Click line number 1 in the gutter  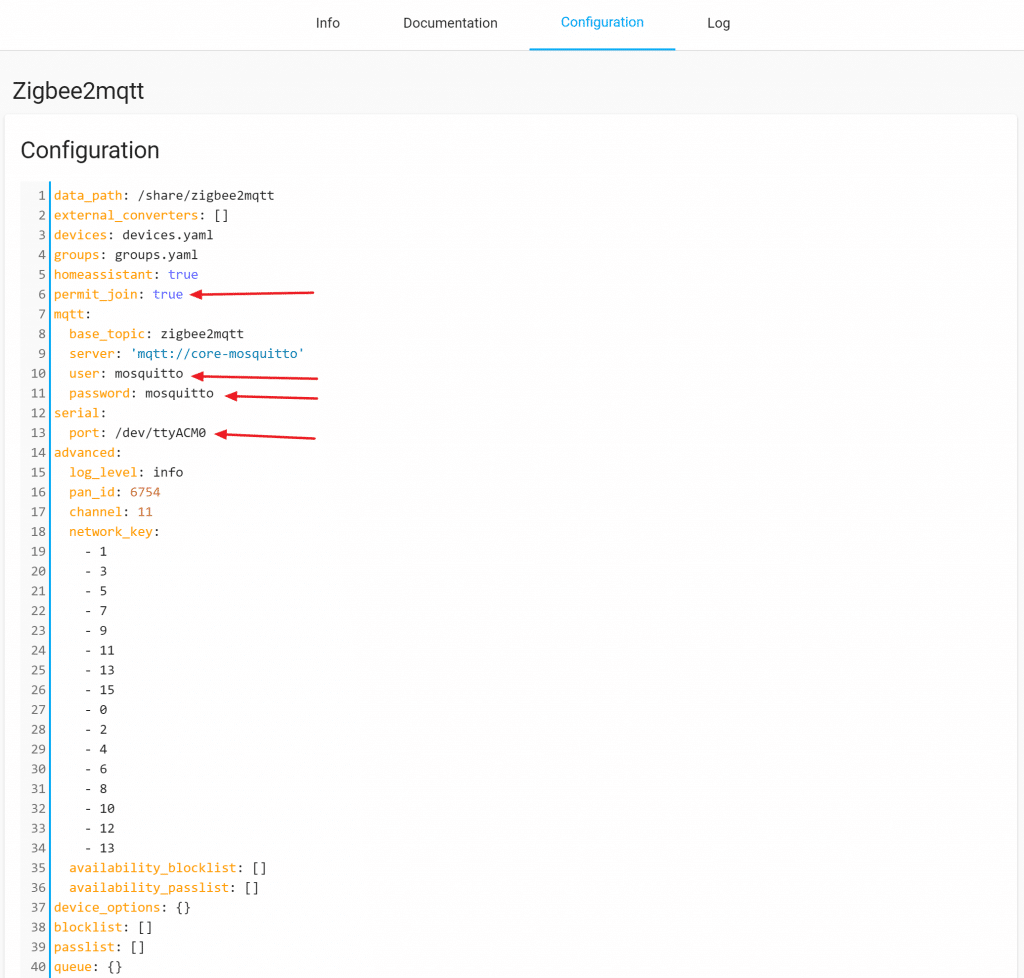coord(42,196)
